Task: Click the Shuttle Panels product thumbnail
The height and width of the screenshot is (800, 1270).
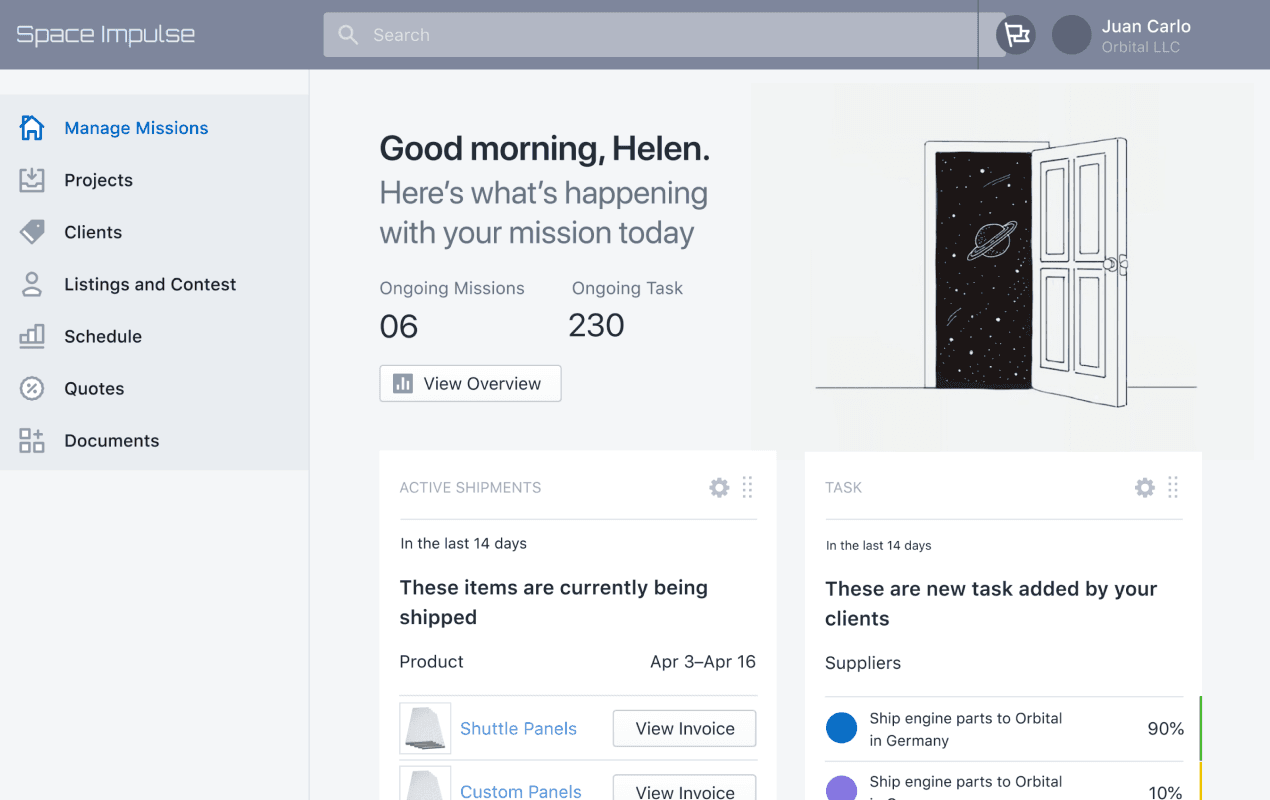Action: (425, 728)
